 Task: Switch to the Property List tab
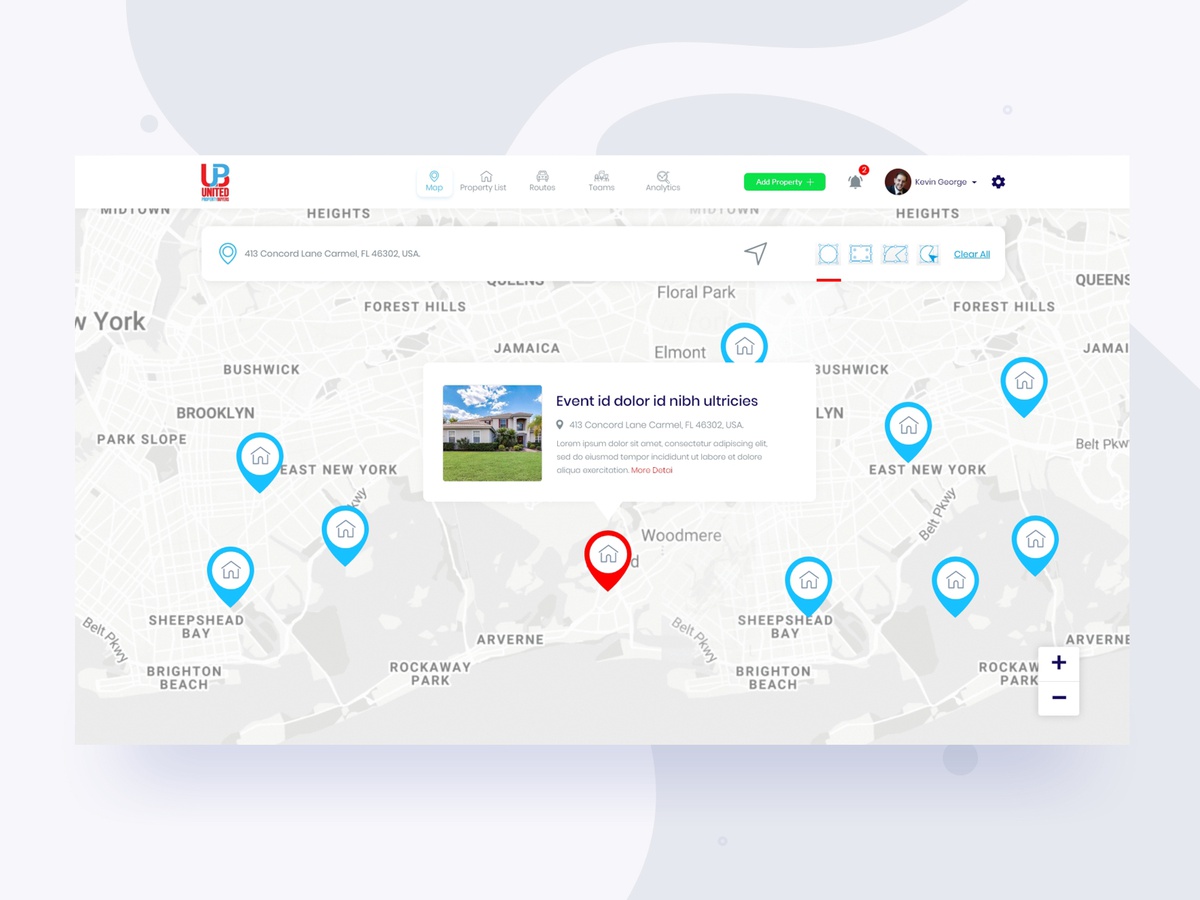pyautogui.click(x=483, y=181)
